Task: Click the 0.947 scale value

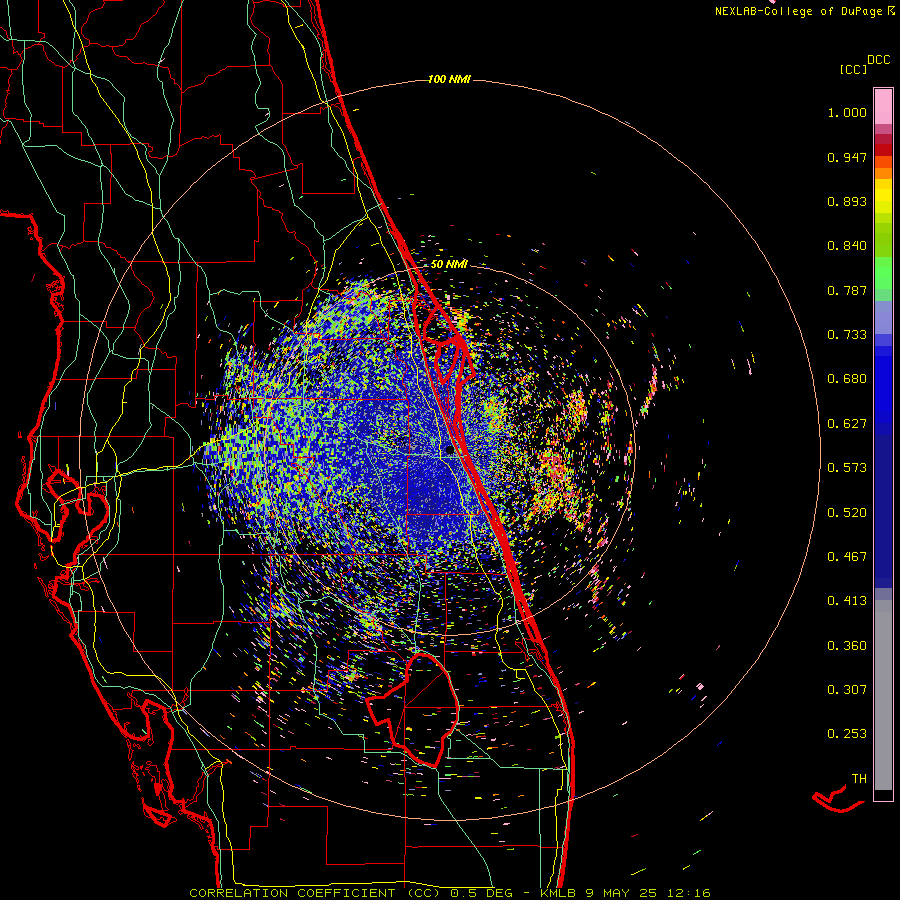Action: (847, 157)
